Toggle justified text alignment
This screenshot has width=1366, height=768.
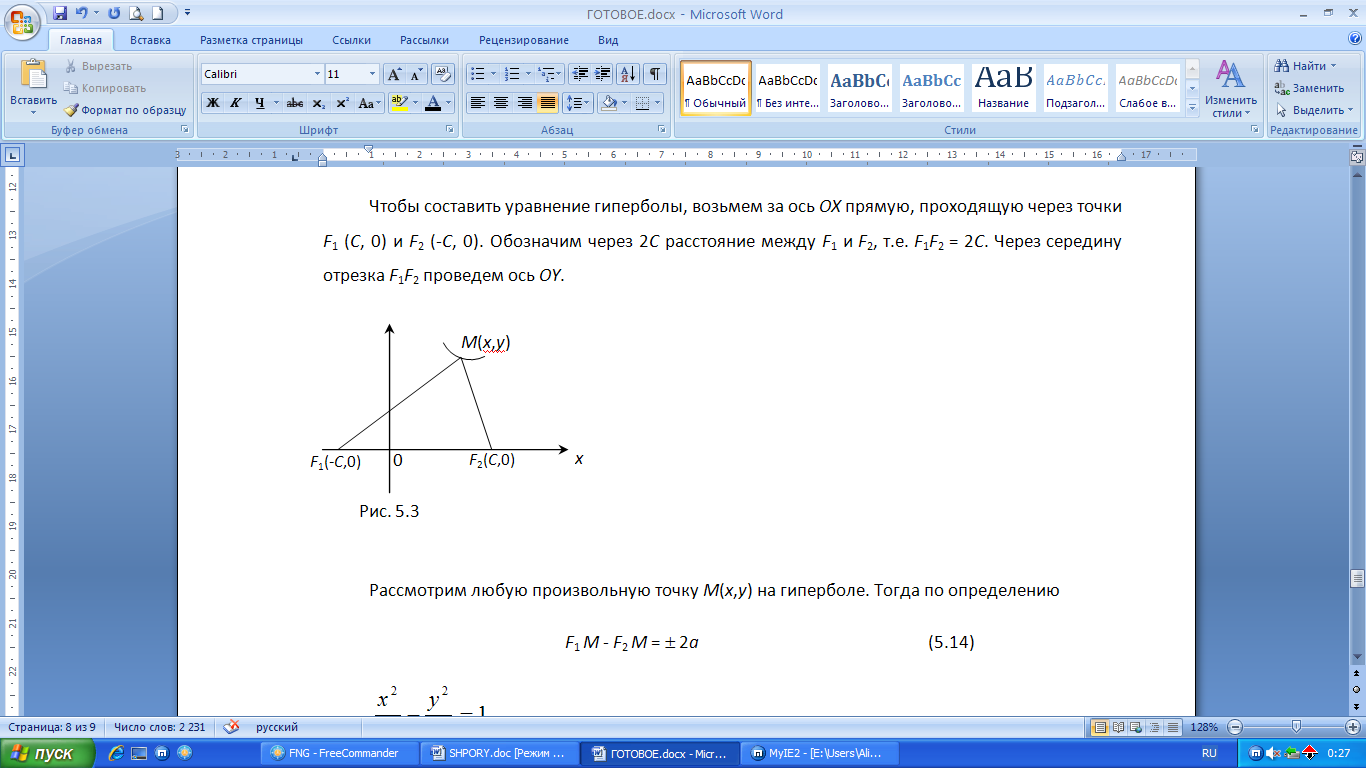(x=547, y=102)
